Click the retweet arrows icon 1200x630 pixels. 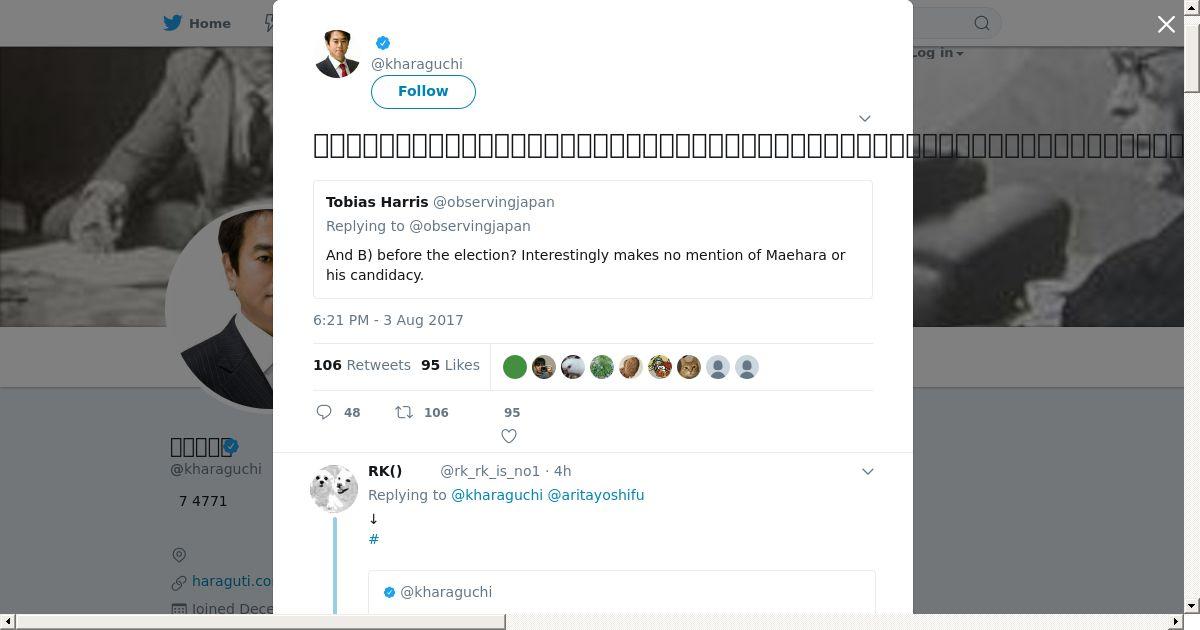[x=404, y=412]
